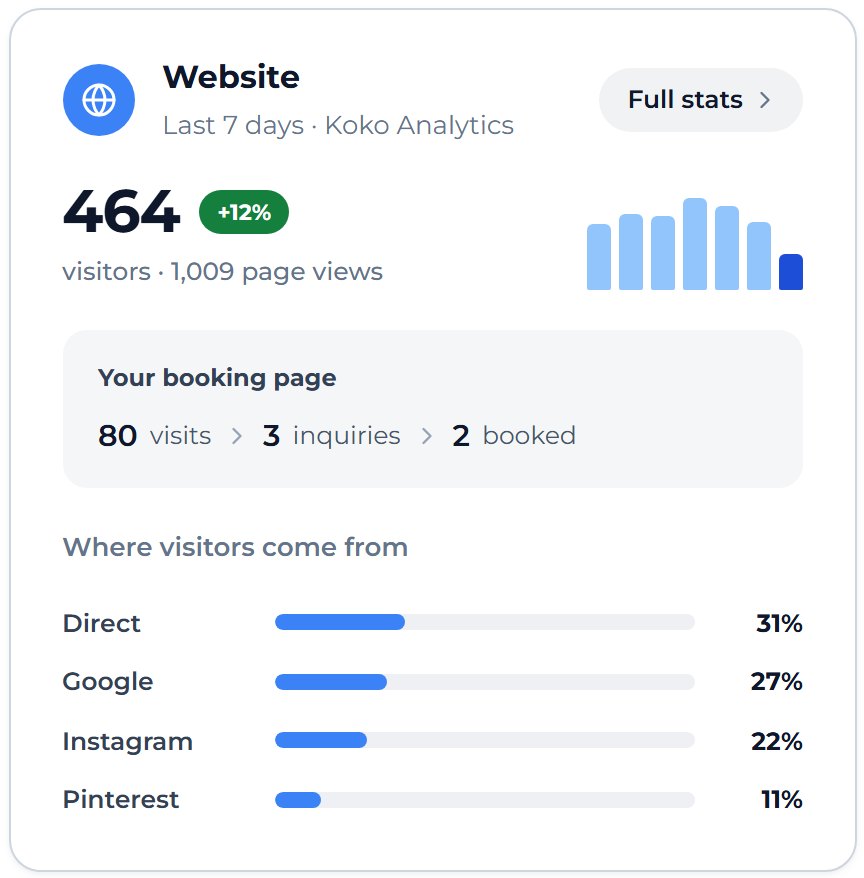
Task: Click the '464' visitors count
Action: pos(122,212)
